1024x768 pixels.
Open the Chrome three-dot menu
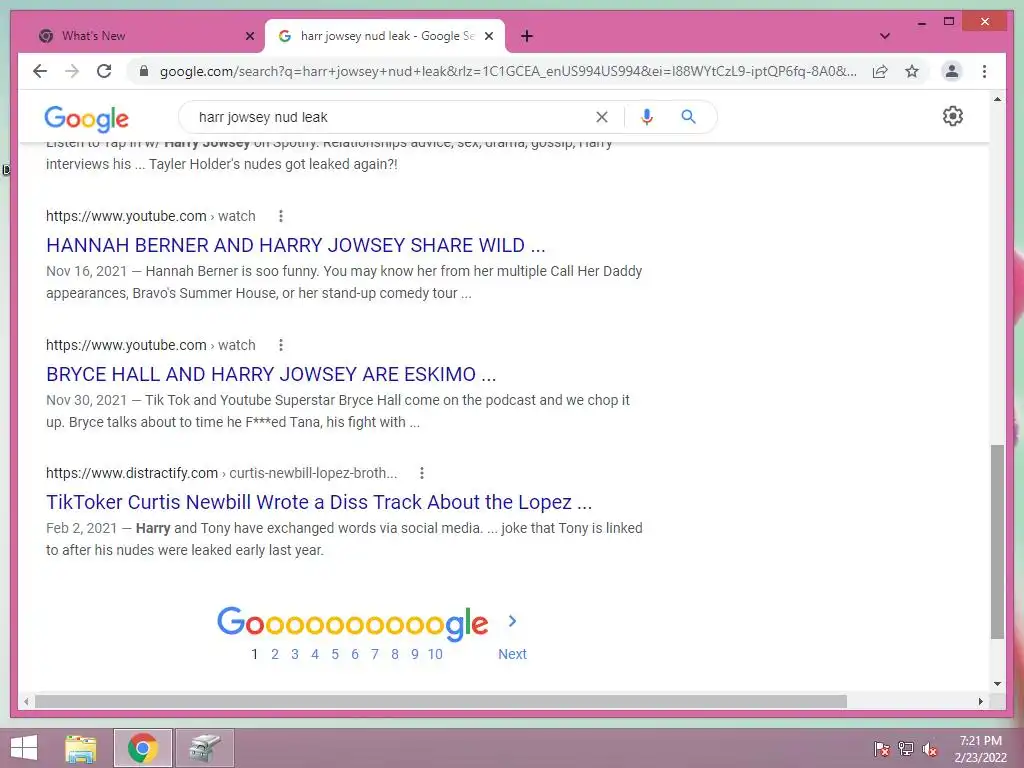[x=984, y=71]
